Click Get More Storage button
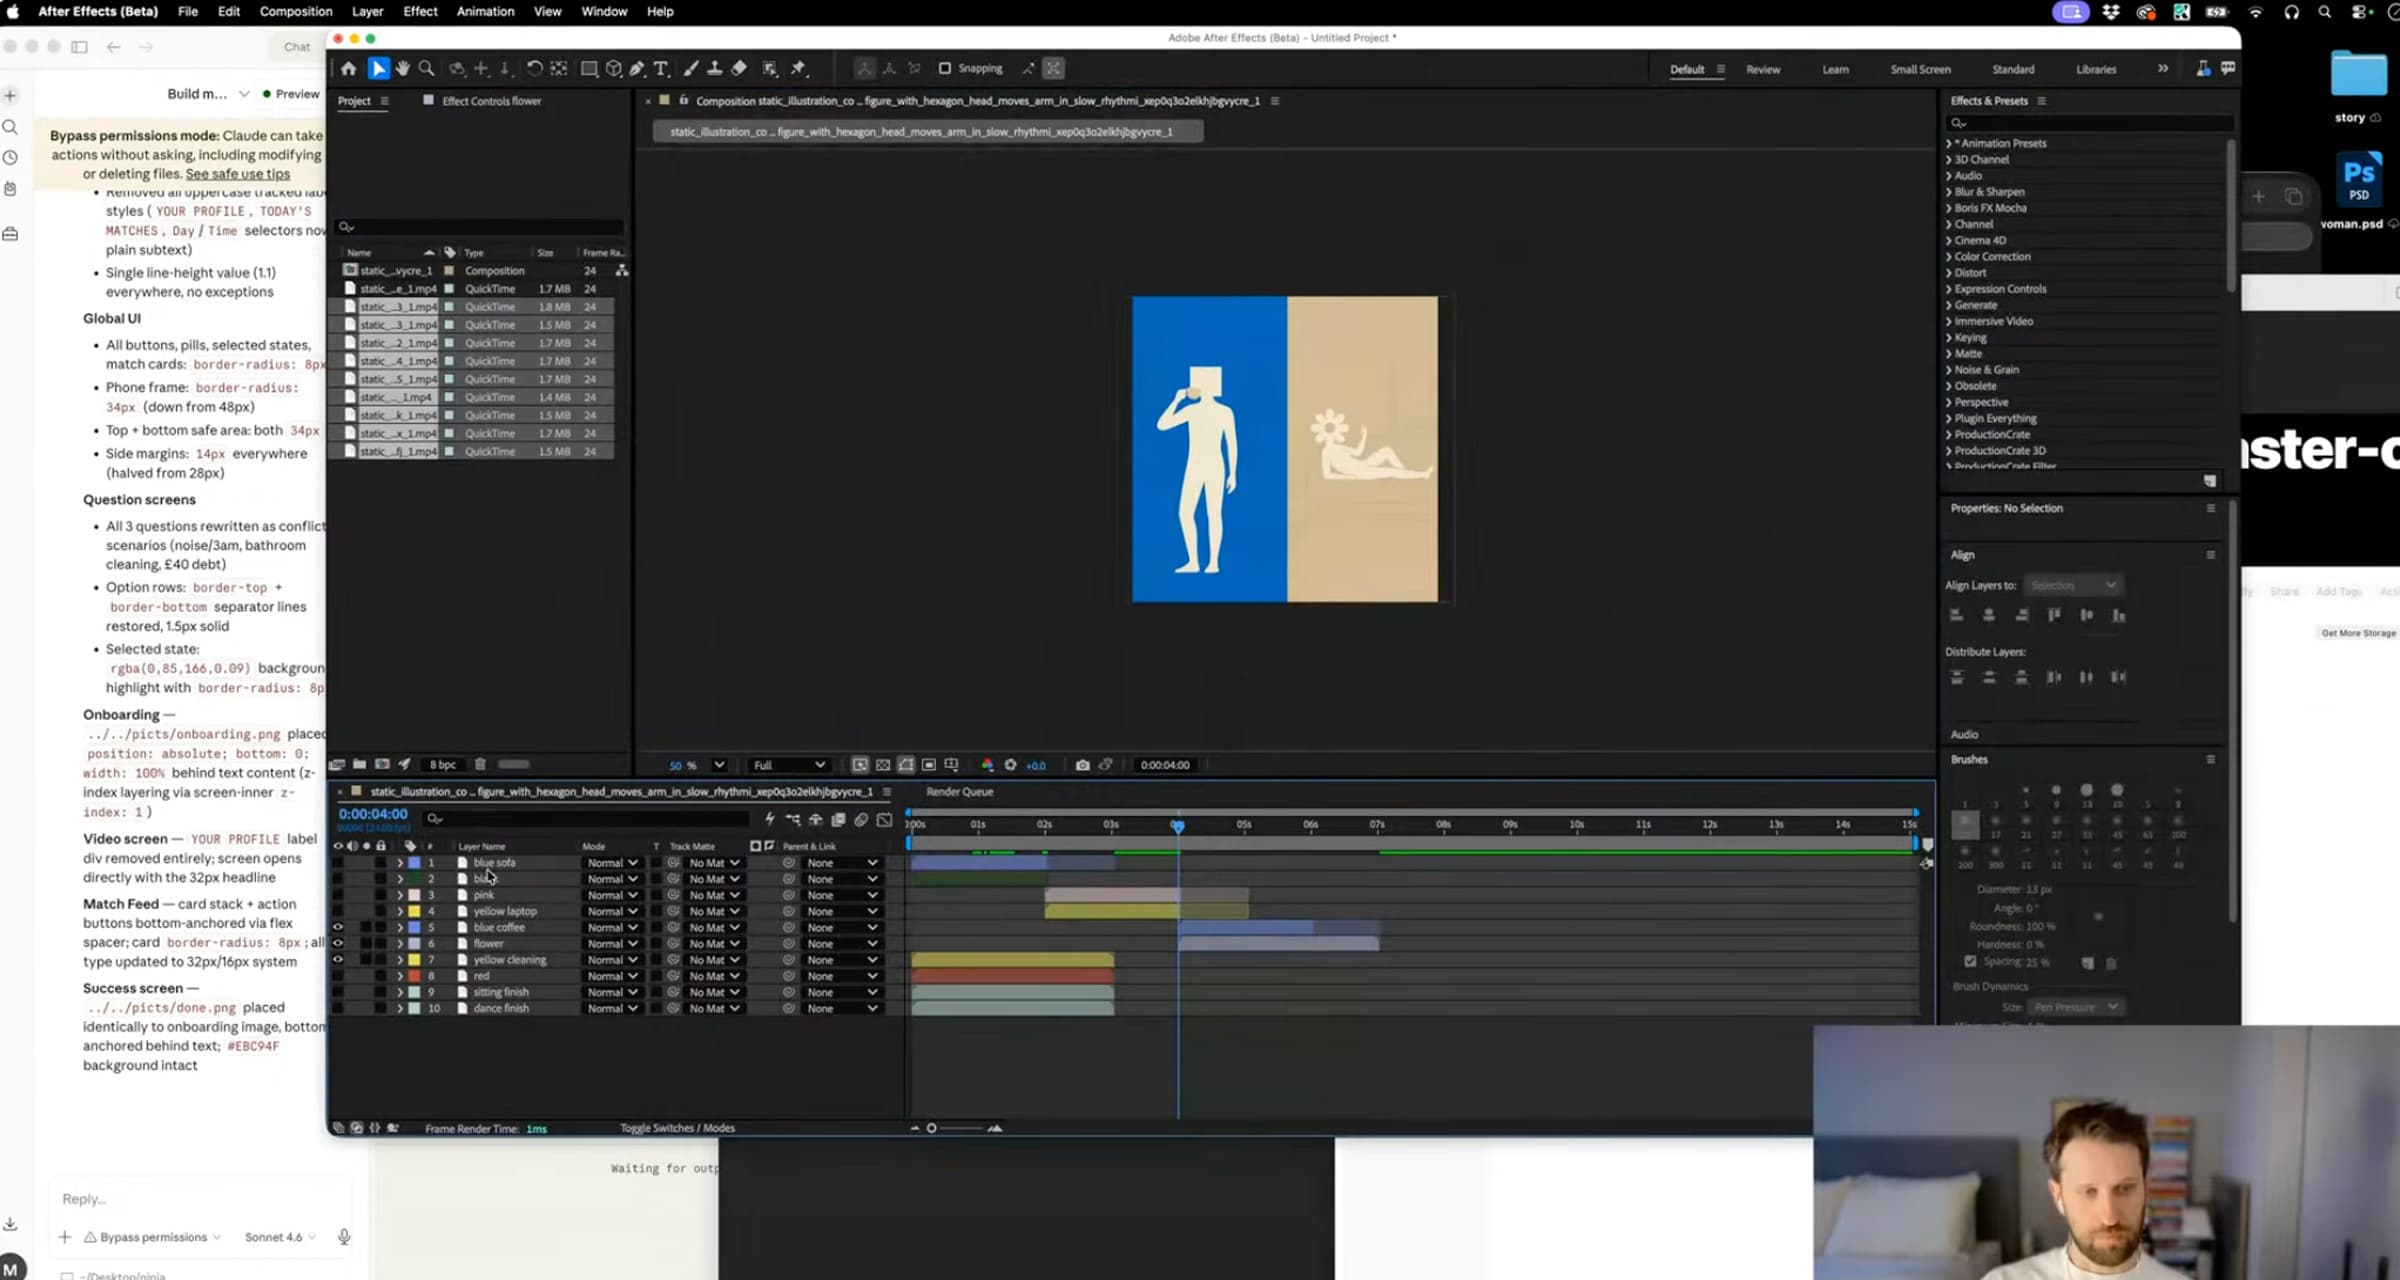Screen dimensions: 2400x1280 (x=2358, y=633)
